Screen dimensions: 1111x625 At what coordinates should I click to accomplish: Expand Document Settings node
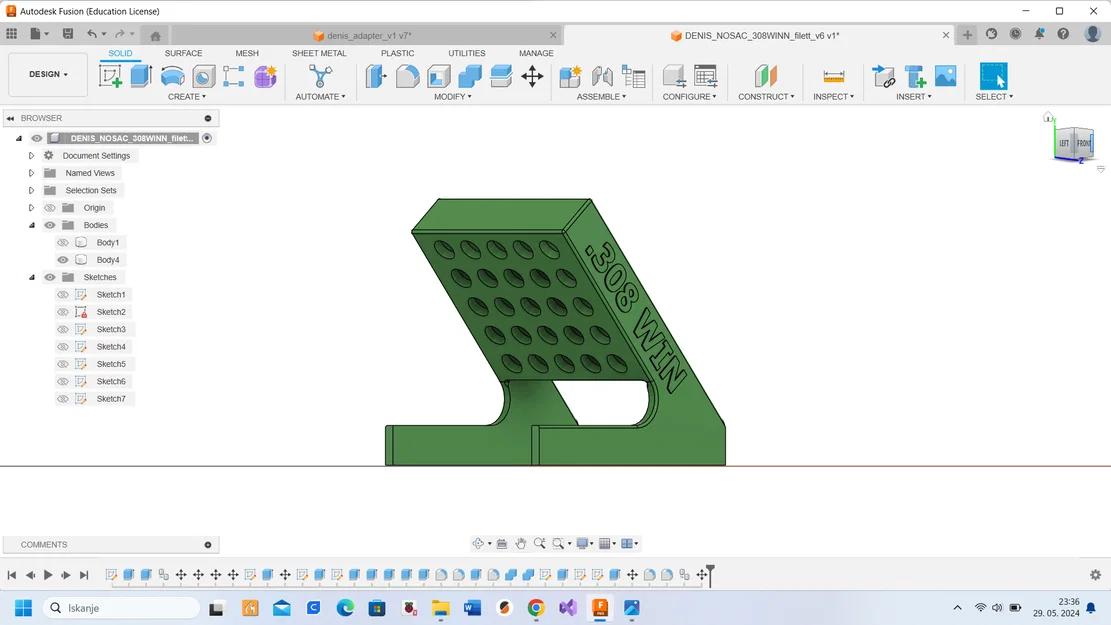pos(31,156)
